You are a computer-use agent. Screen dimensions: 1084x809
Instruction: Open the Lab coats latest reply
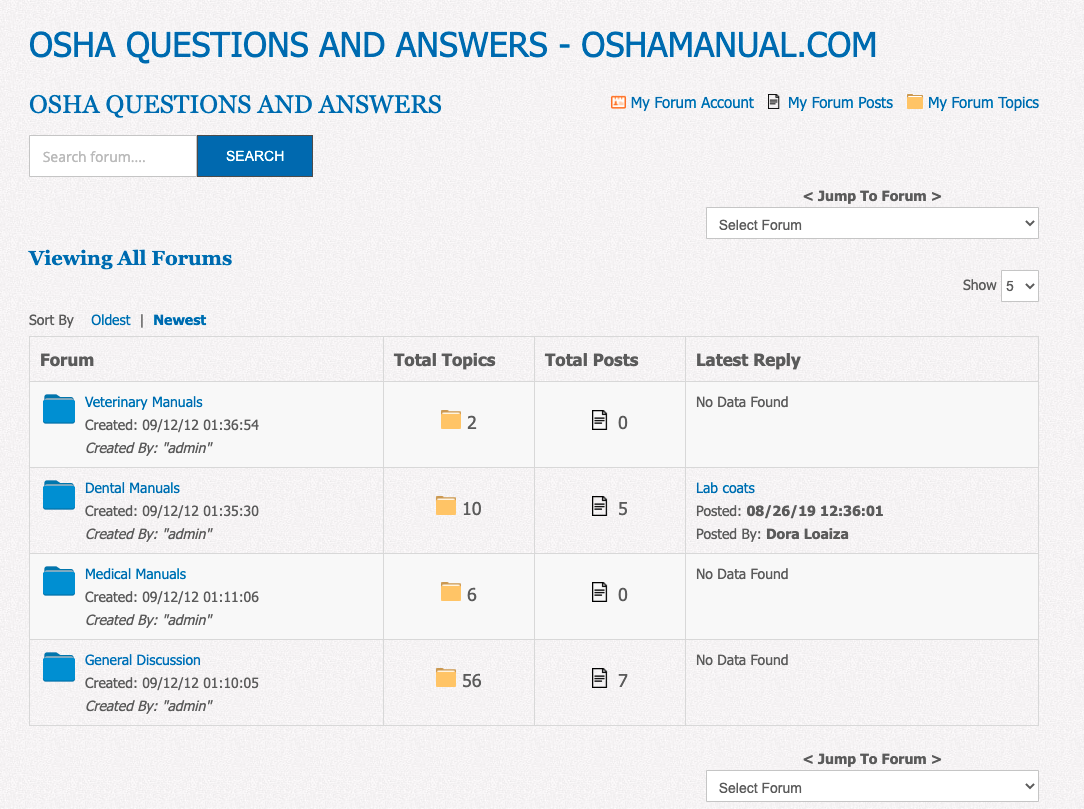[x=725, y=488]
